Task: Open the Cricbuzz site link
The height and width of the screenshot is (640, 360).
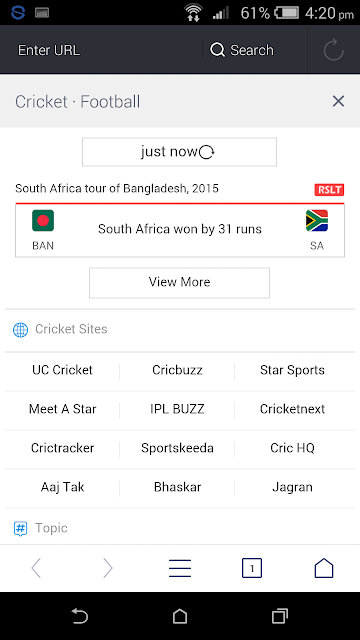Action: pos(177,370)
